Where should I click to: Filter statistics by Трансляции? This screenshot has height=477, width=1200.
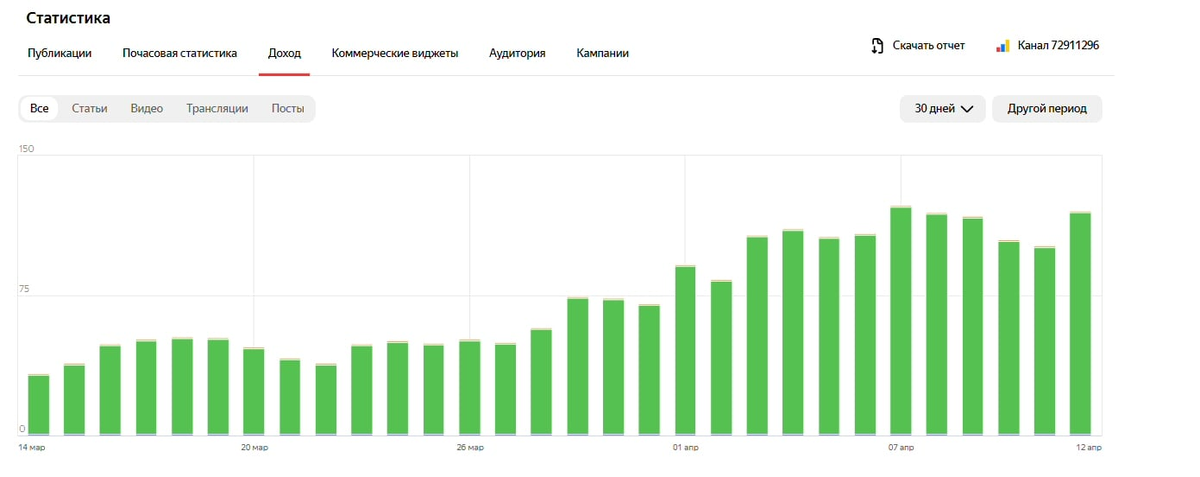click(x=217, y=108)
